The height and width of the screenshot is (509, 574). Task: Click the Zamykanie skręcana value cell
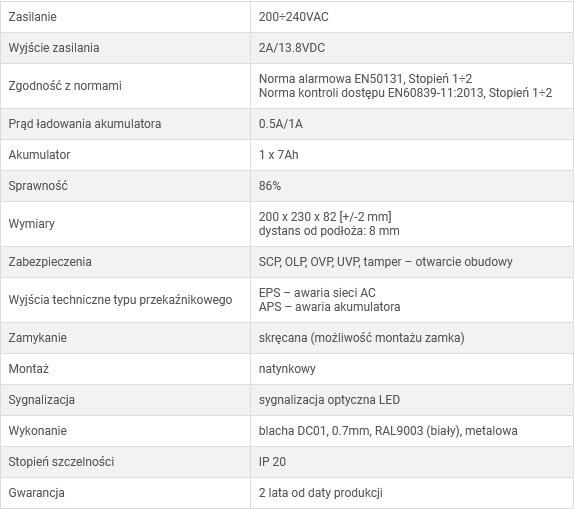pos(412,338)
